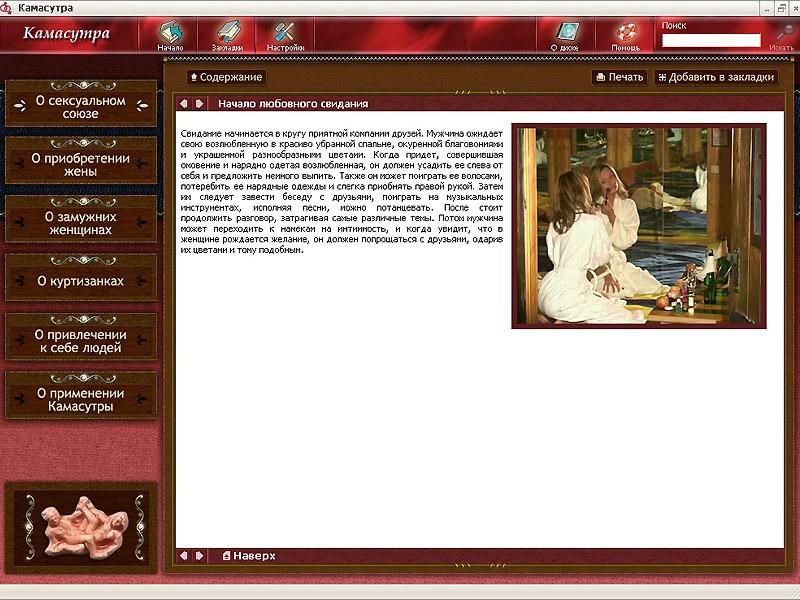Open the О замужних женщинах section

tap(81, 222)
